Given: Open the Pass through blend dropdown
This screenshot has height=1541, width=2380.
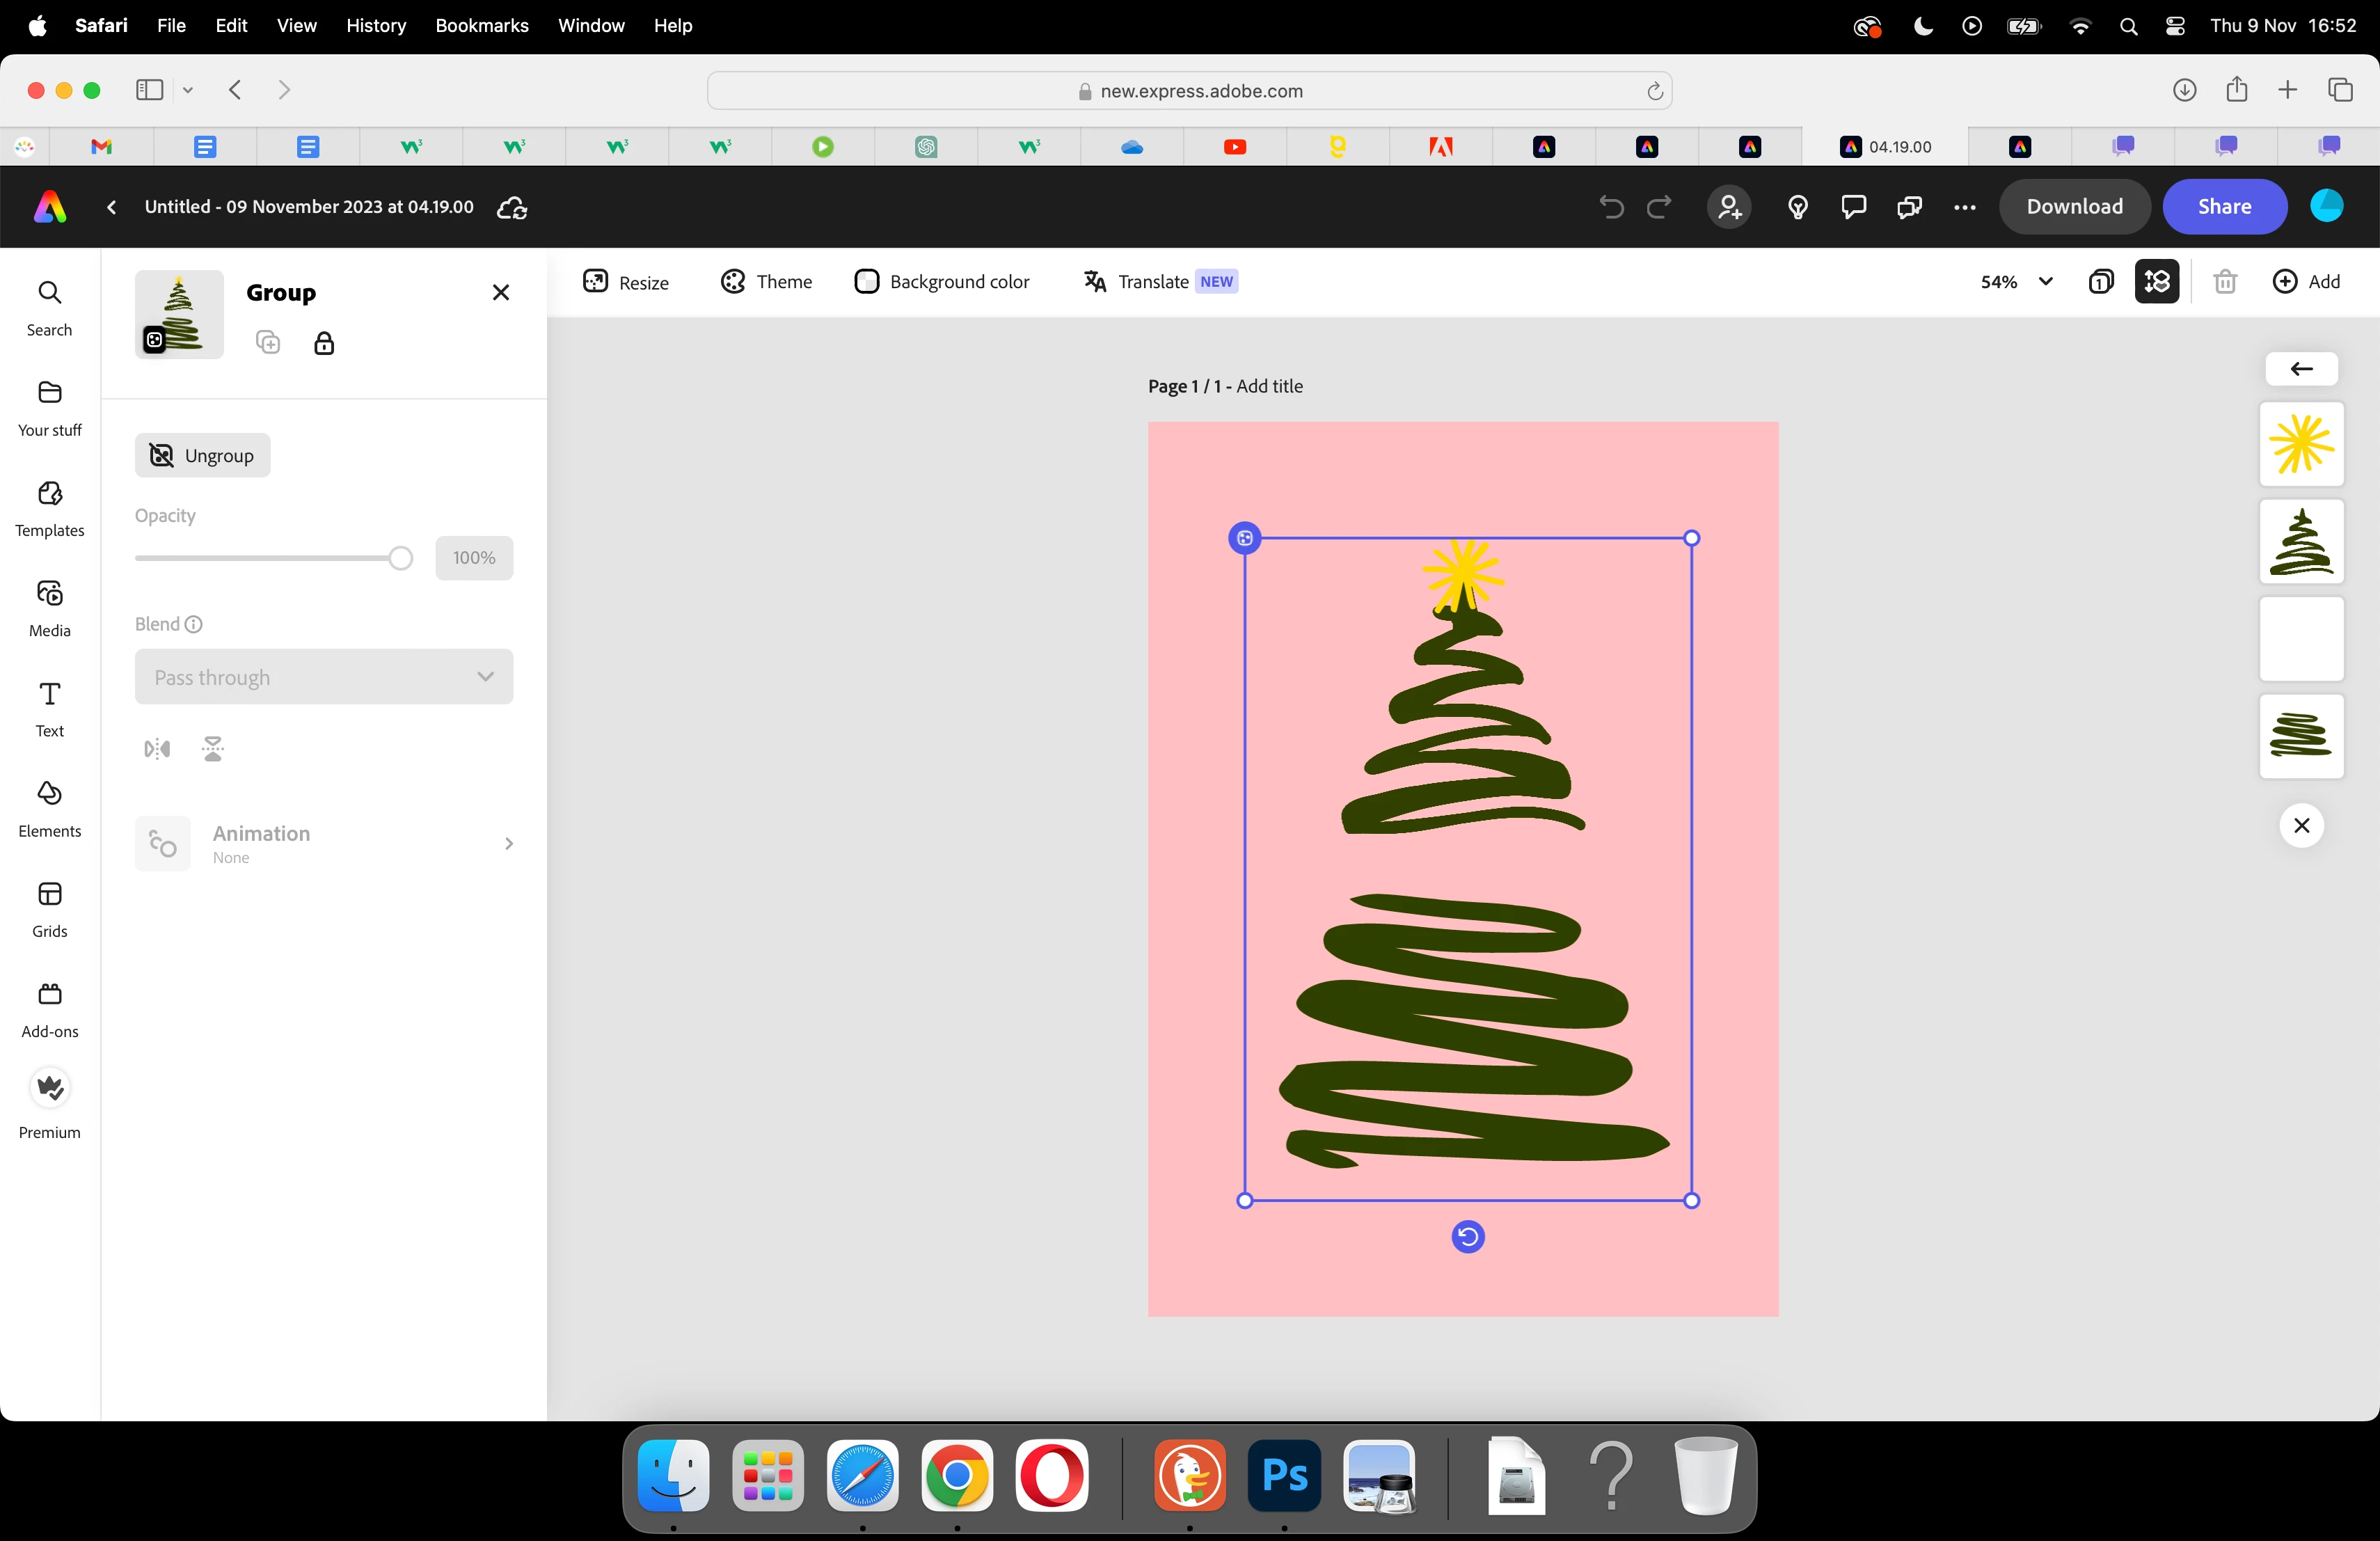Looking at the screenshot, I should point(324,677).
